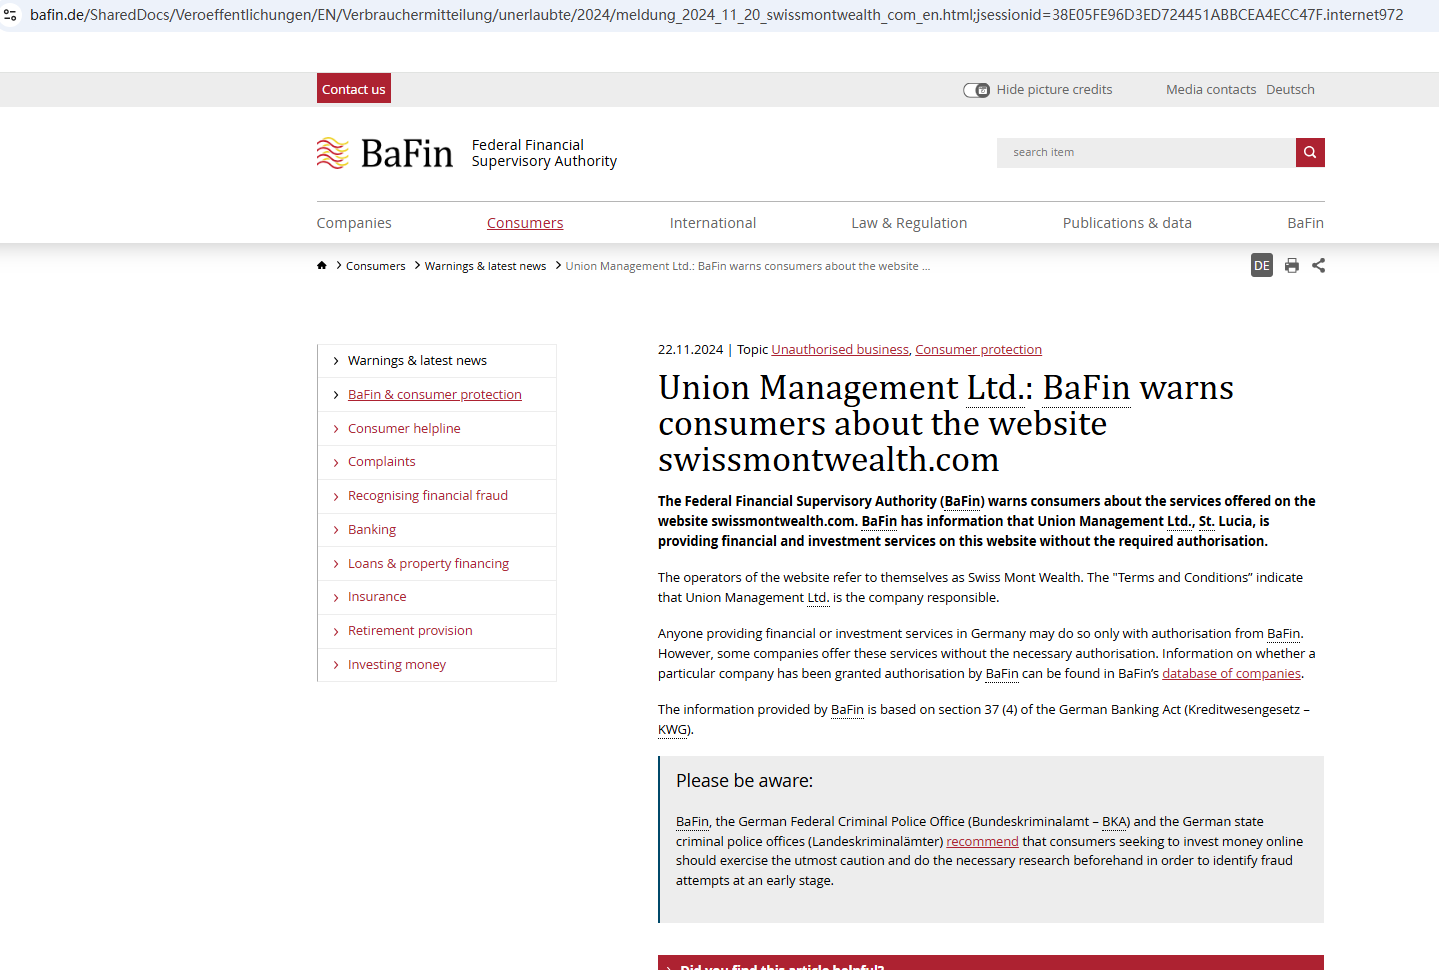Click the BaFin logo

385,153
